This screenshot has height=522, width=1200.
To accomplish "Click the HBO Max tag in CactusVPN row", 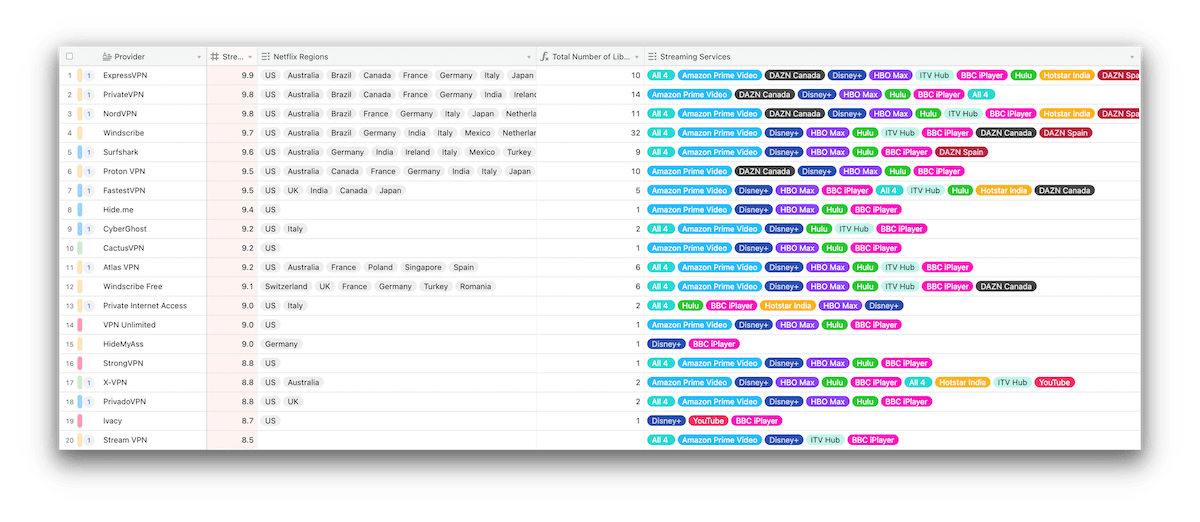I will 798,248.
